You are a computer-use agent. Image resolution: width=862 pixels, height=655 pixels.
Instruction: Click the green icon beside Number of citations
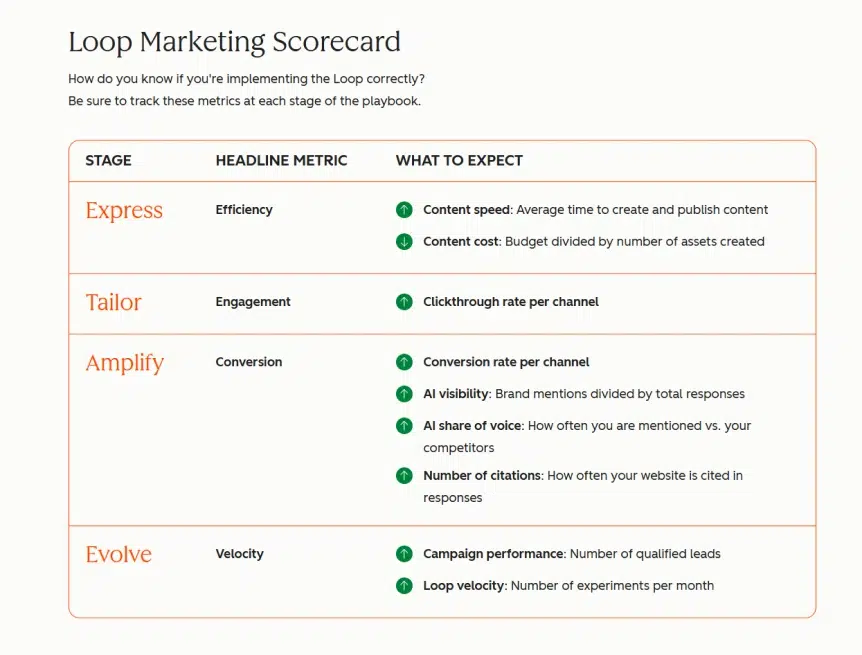[x=404, y=476]
